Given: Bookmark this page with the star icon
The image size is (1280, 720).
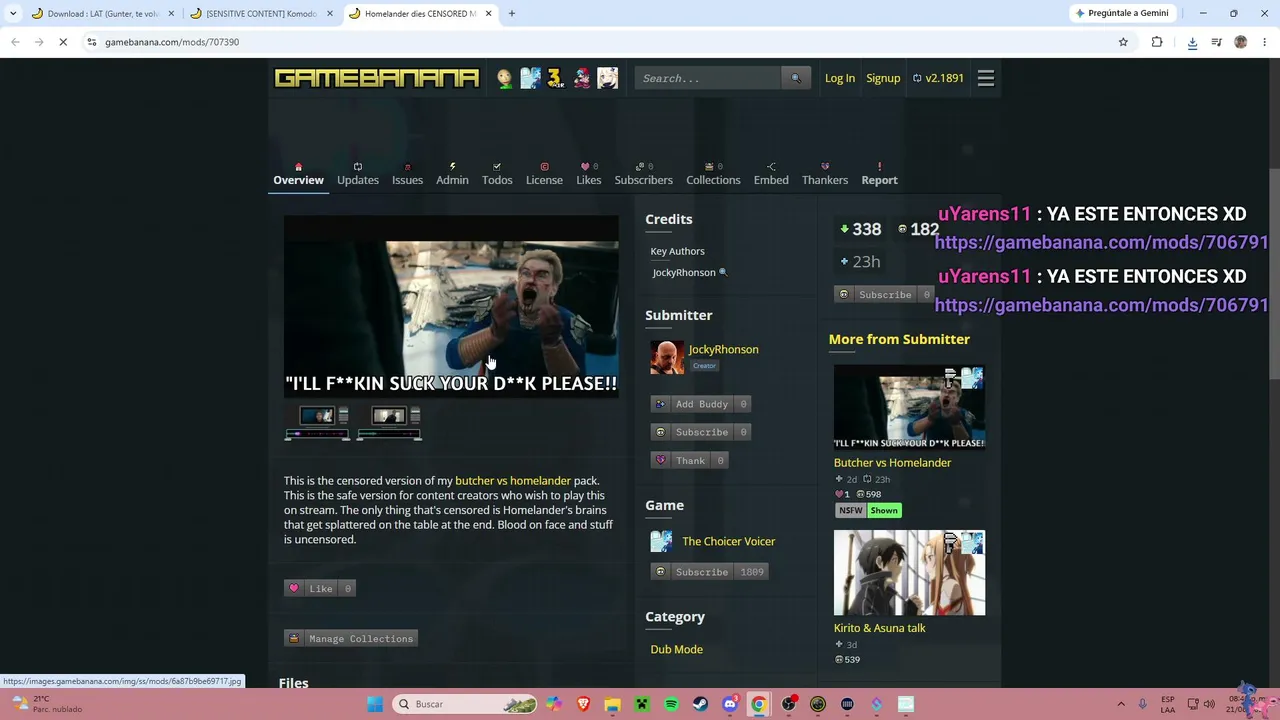Looking at the screenshot, I should click(1123, 42).
